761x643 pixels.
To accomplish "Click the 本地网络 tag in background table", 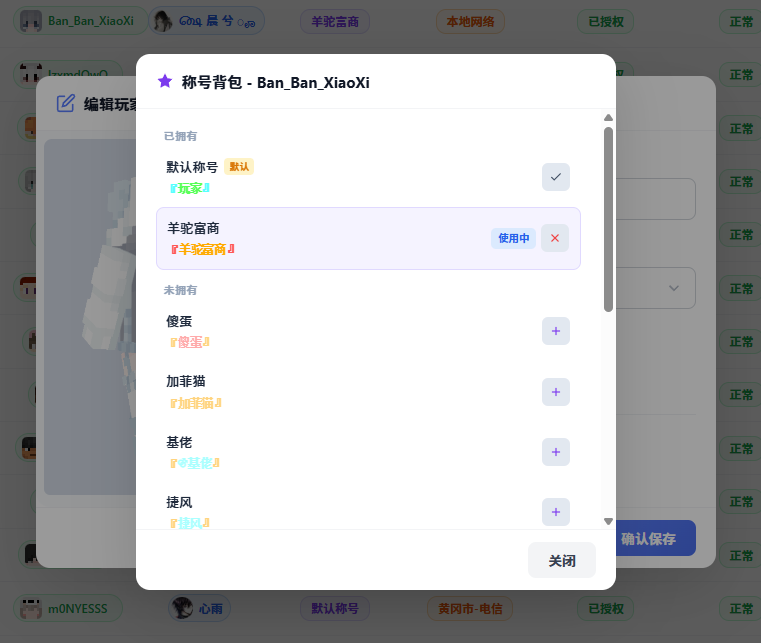I will [470, 22].
